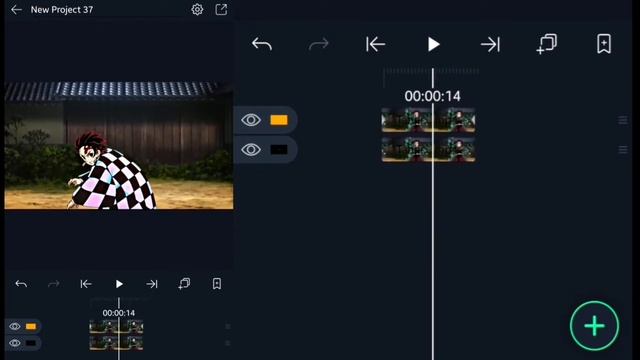Viewport: 640px width, 360px height.
Task: Click the enlarged 00:00:14 timecode
Action: click(433, 96)
